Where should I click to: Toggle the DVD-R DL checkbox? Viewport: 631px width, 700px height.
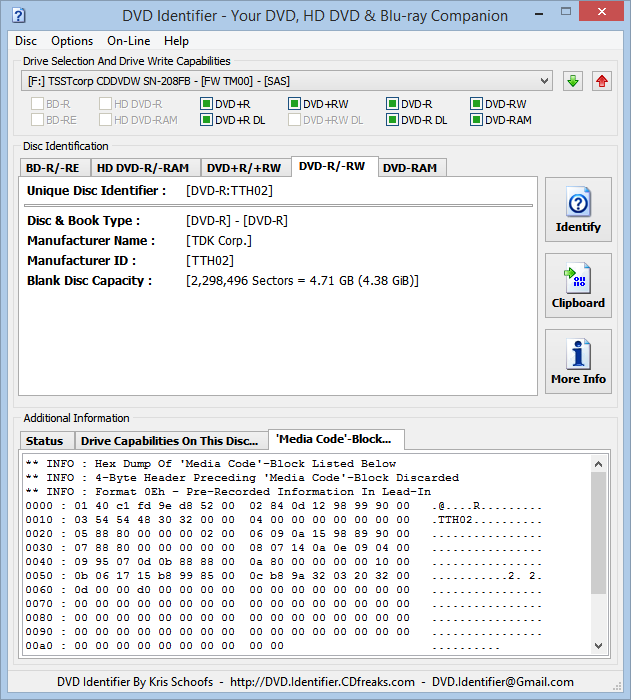point(392,120)
